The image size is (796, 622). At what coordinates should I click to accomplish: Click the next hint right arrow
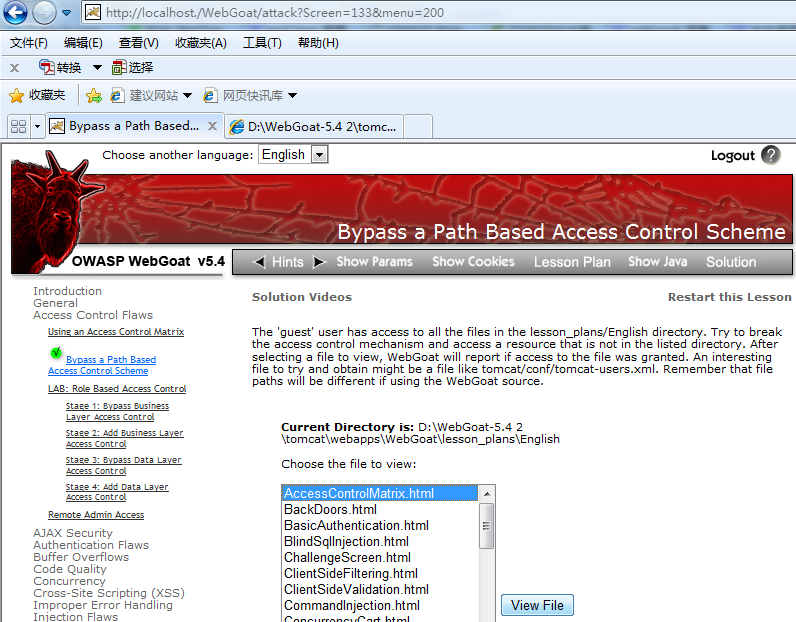pos(319,262)
